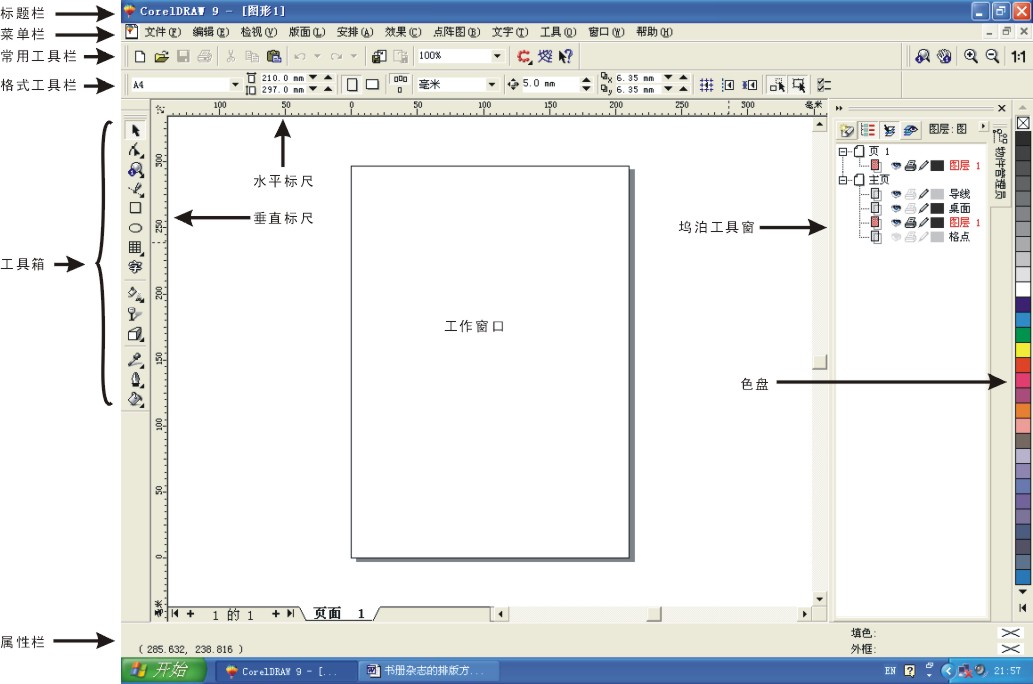This screenshot has height=684, width=1033.
Task: Select the 格点 layer name
Action: [x=959, y=237]
